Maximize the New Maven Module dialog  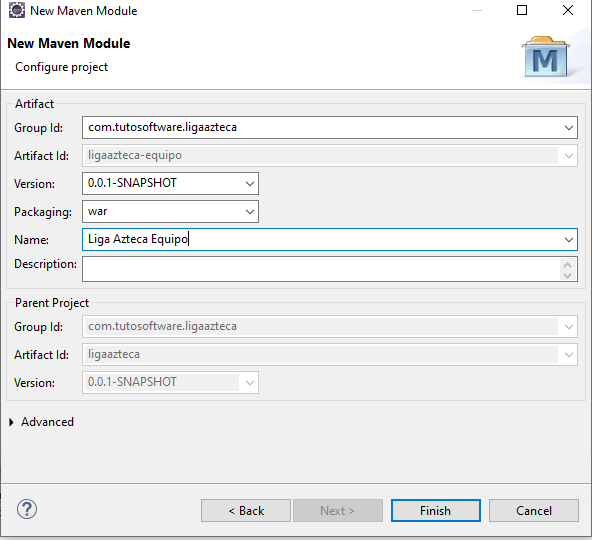[x=522, y=10]
